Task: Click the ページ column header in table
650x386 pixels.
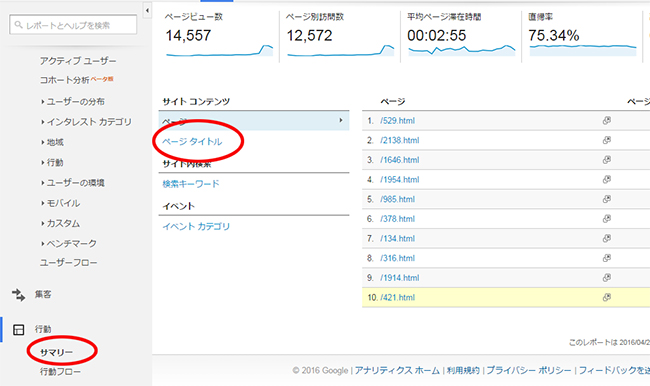Action: (393, 102)
